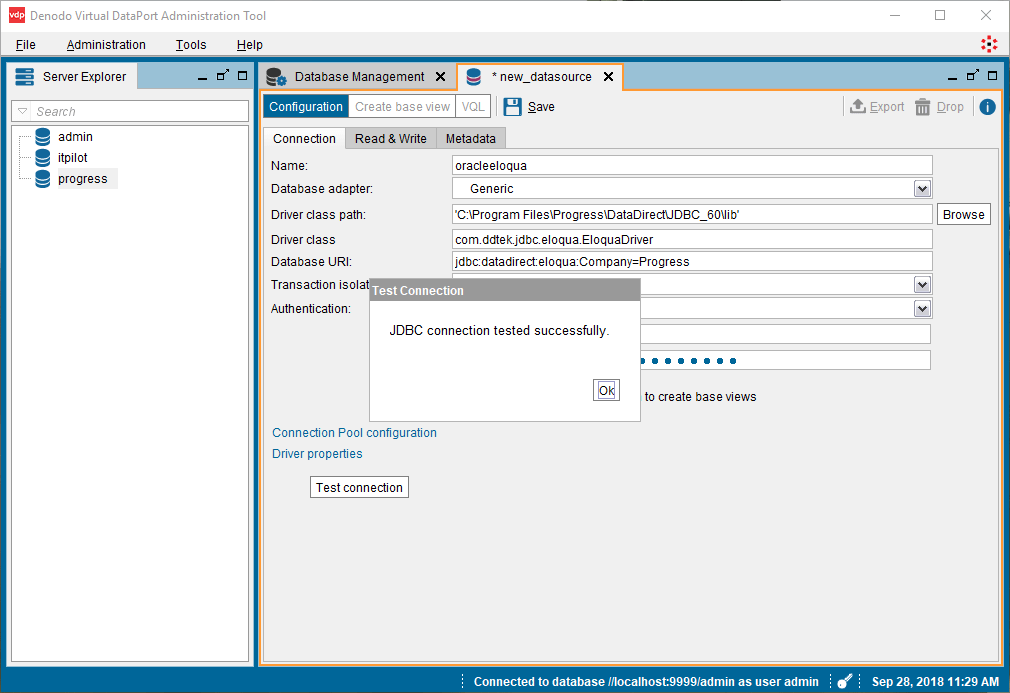Select the progress database in tree
The width and height of the screenshot is (1010, 693).
(x=82, y=179)
